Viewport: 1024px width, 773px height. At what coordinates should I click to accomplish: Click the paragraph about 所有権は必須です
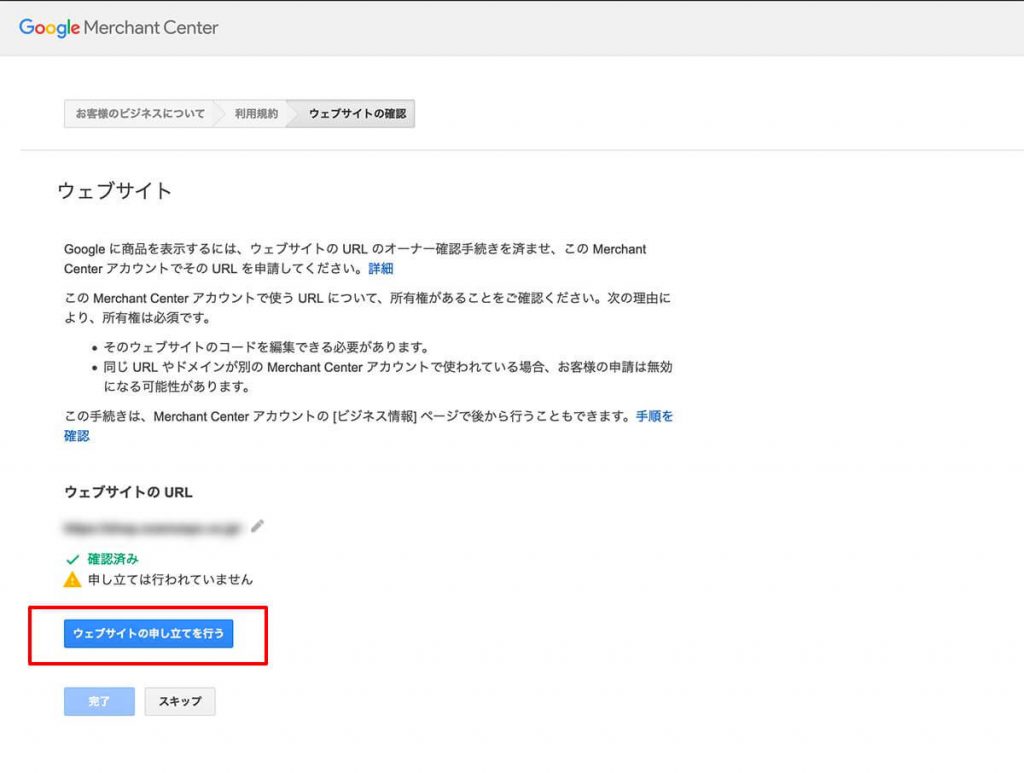[x=368, y=308]
